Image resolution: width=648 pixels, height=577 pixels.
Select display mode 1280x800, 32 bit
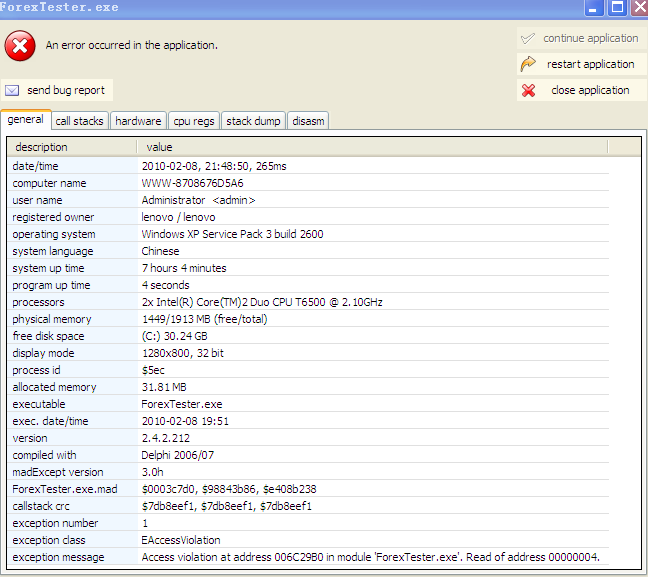183,353
